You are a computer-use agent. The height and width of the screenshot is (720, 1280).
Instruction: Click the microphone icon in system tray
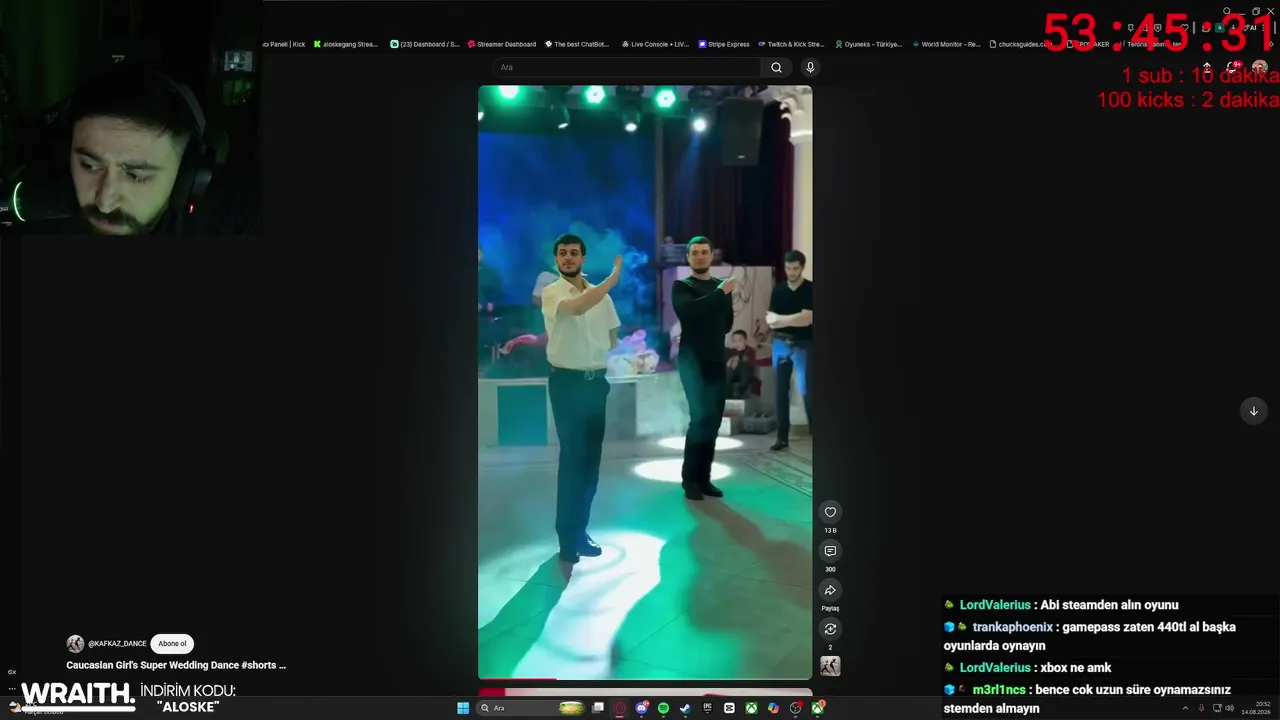click(x=1201, y=708)
